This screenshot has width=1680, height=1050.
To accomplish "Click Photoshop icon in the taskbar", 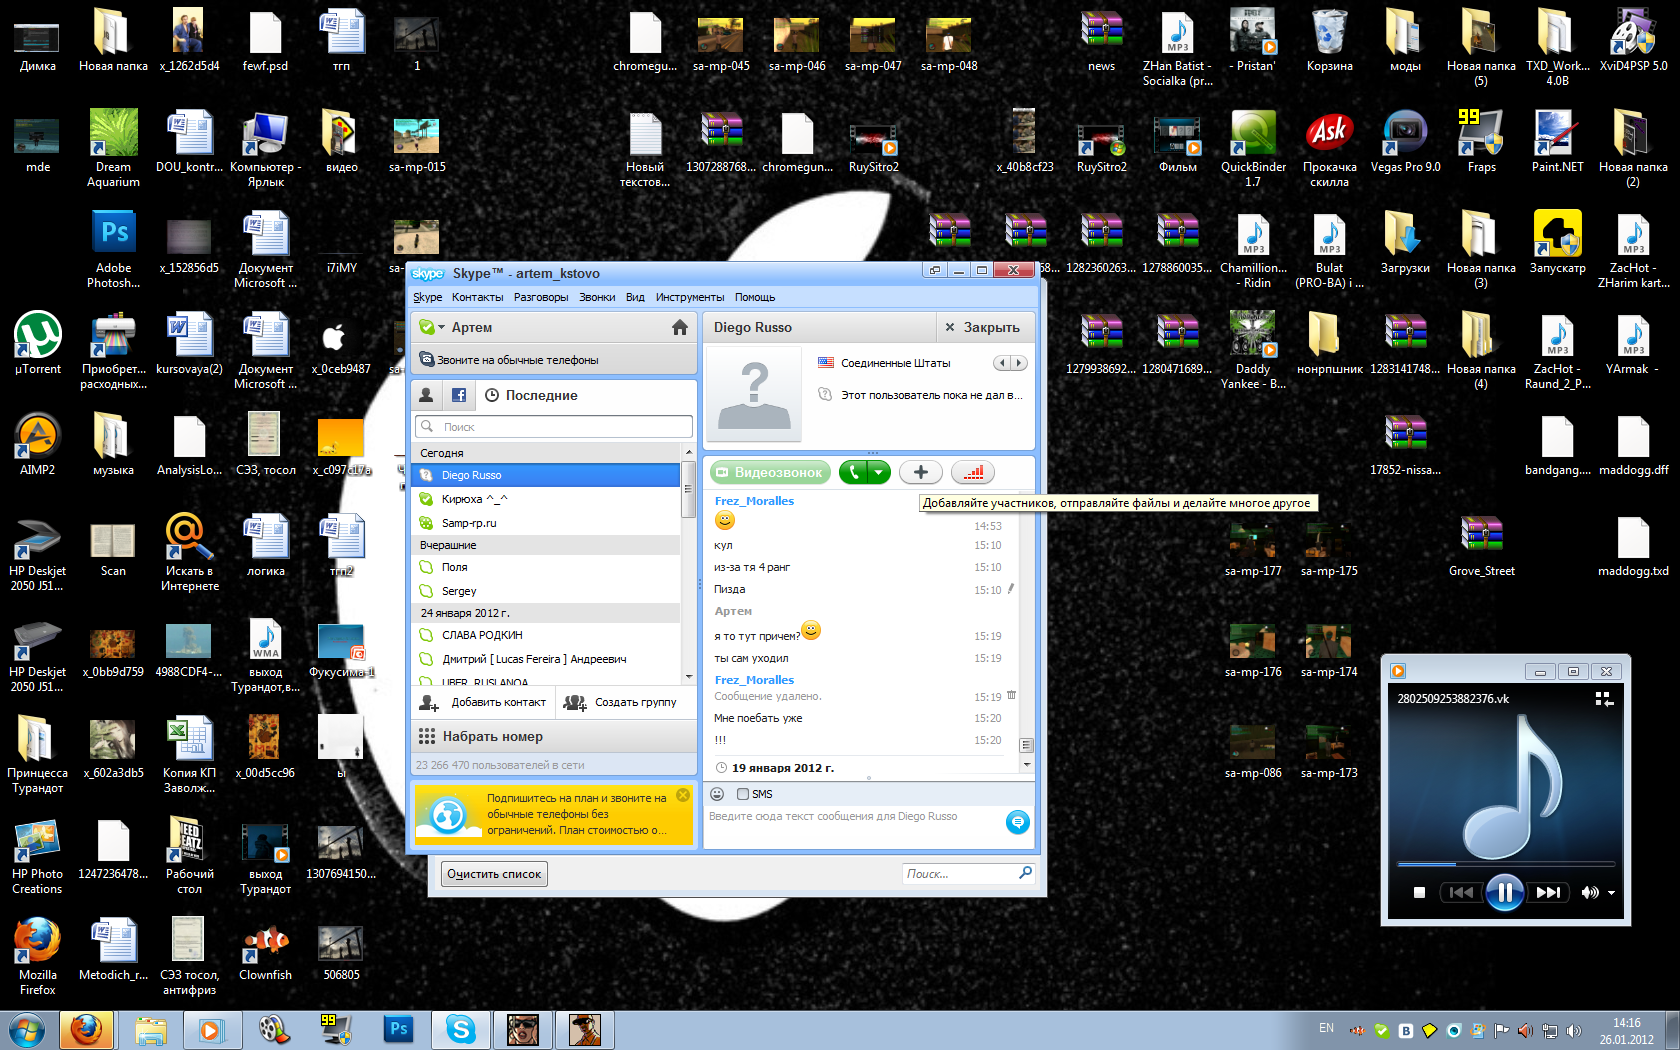I will [398, 1029].
